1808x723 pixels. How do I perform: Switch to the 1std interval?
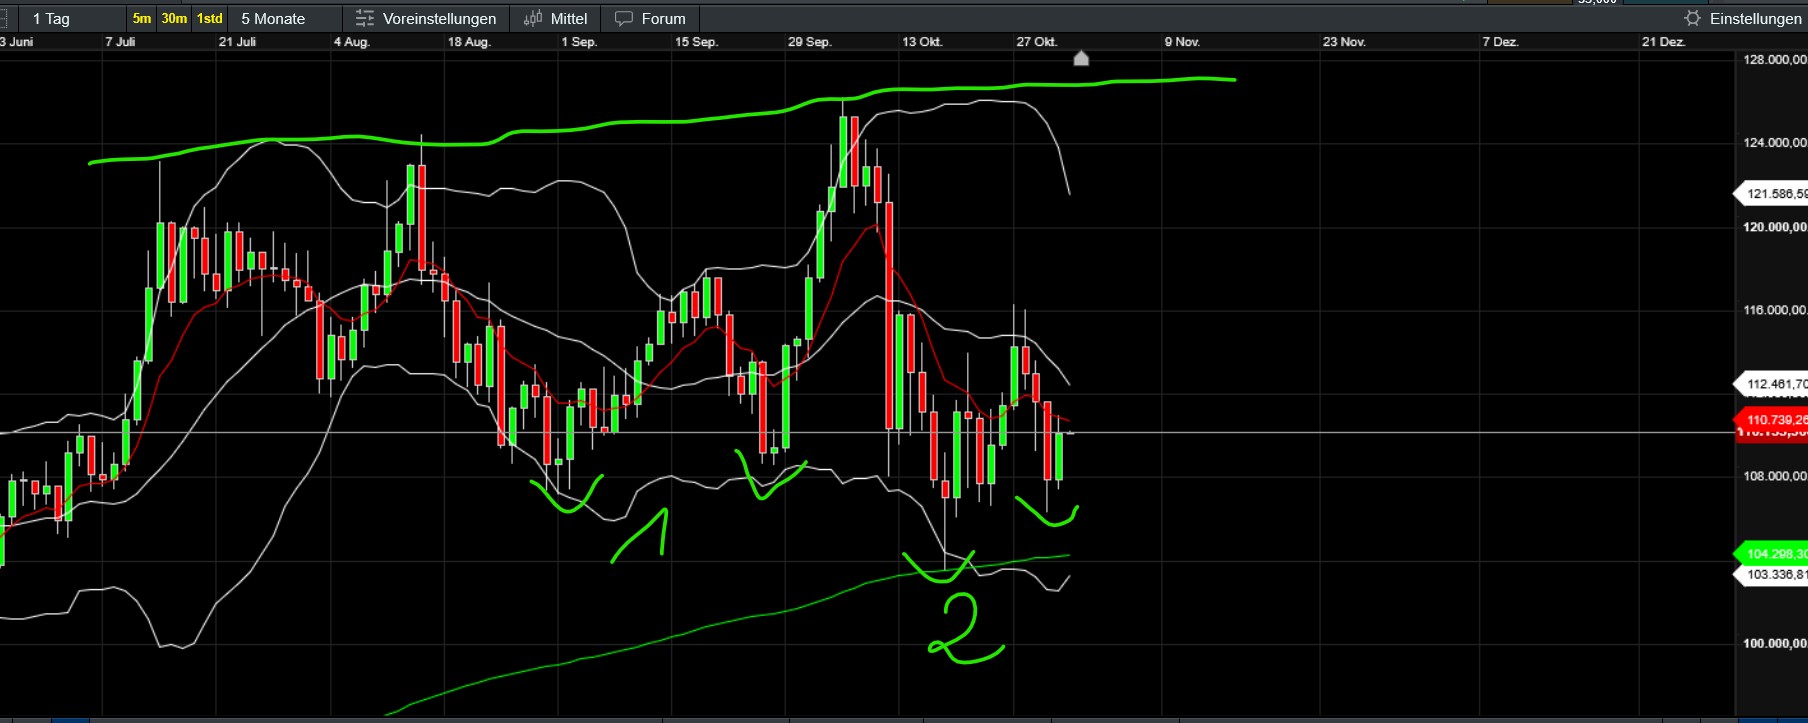click(x=210, y=19)
